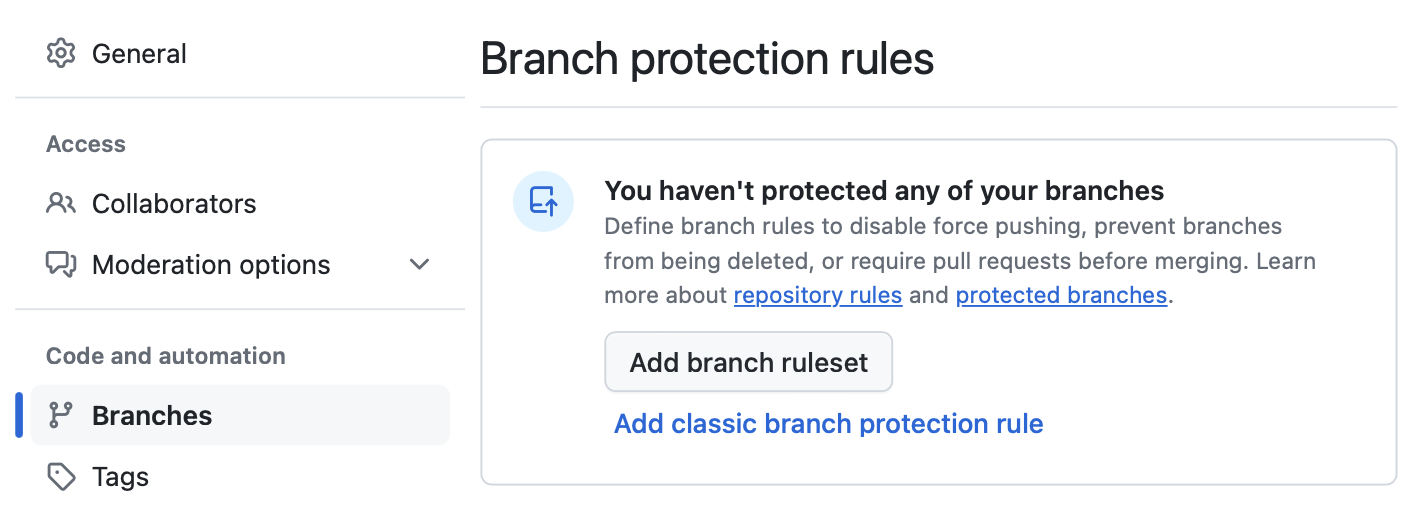Image resolution: width=1418 pixels, height=518 pixels.
Task: Click the Branch protection rules heading
Action: click(x=707, y=59)
